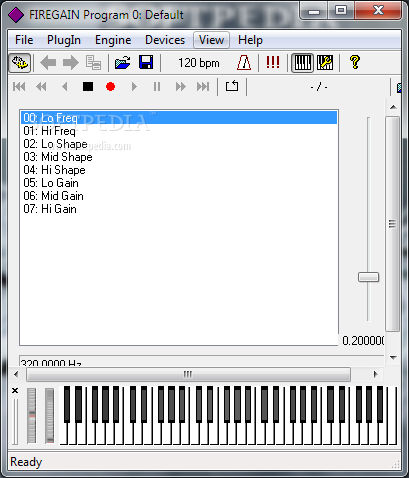Select the 07: Hi Gain parameter
This screenshot has height=478, width=409.
(x=179, y=209)
